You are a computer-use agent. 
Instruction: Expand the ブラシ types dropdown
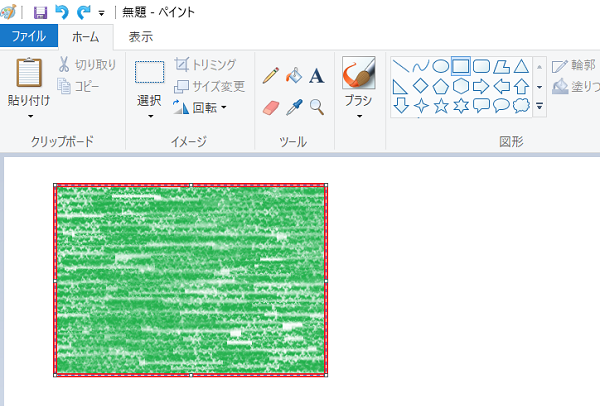359,116
